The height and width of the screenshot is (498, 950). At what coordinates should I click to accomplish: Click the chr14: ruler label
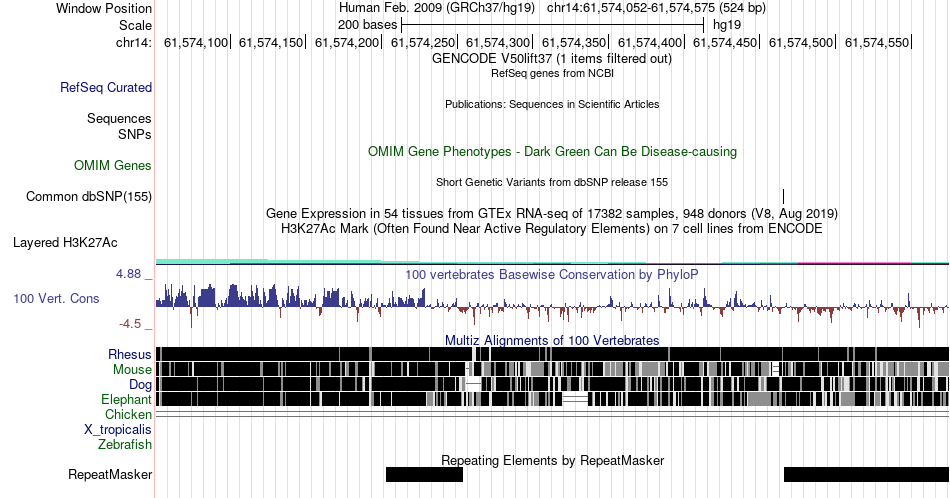click(134, 42)
